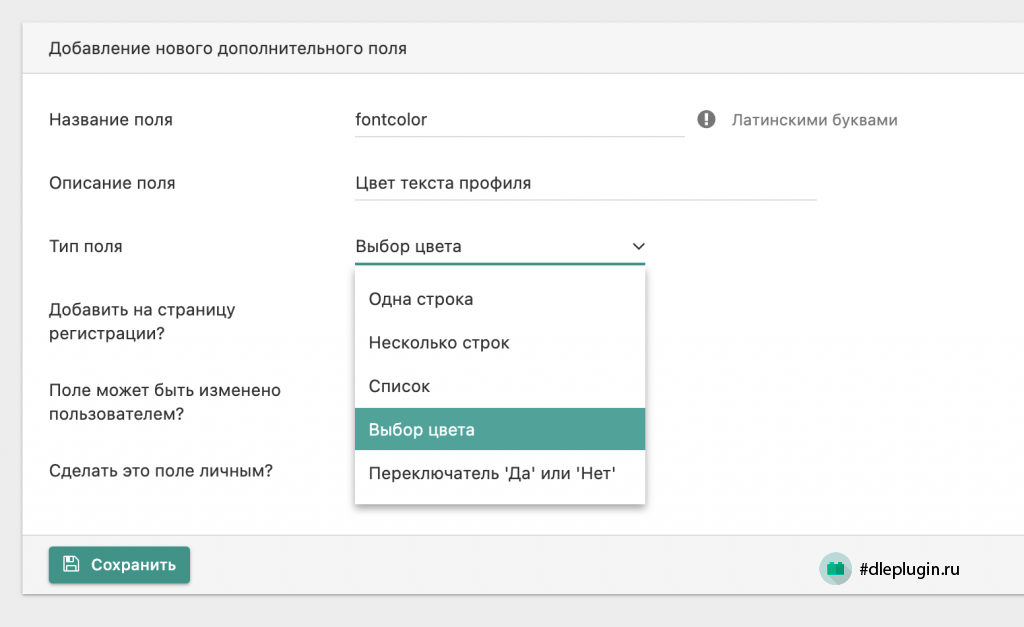Select Переключатель 'Да' или 'Нет' option
The height and width of the screenshot is (627, 1024).
tap(500, 474)
